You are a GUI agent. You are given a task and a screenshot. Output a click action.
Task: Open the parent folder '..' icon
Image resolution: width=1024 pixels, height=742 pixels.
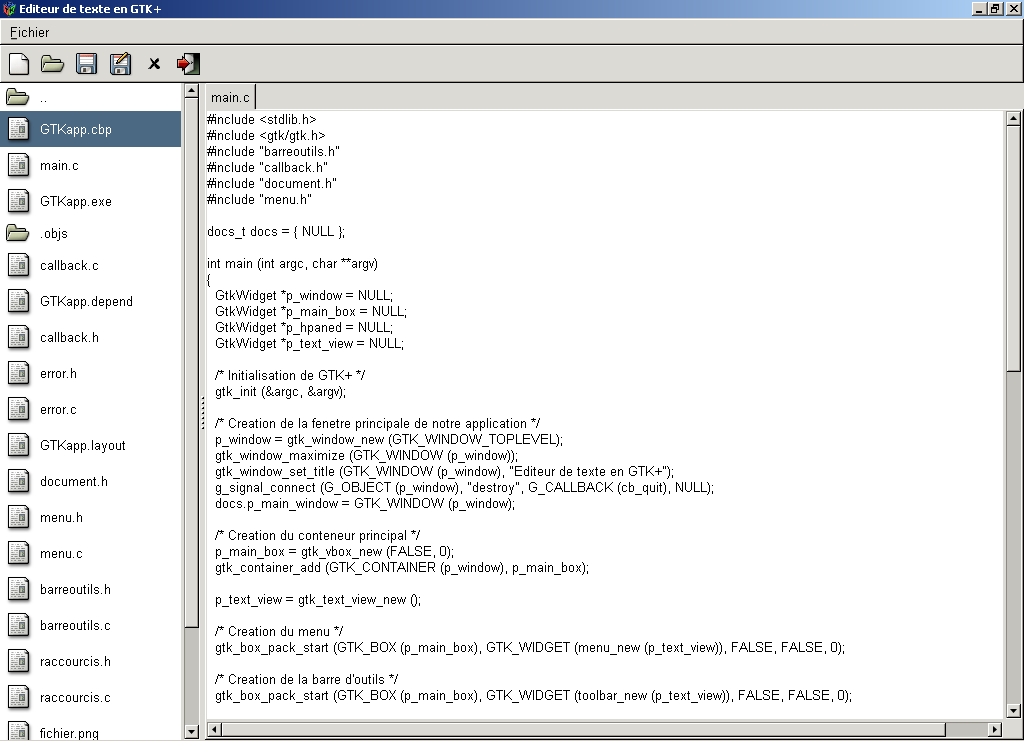pos(18,98)
